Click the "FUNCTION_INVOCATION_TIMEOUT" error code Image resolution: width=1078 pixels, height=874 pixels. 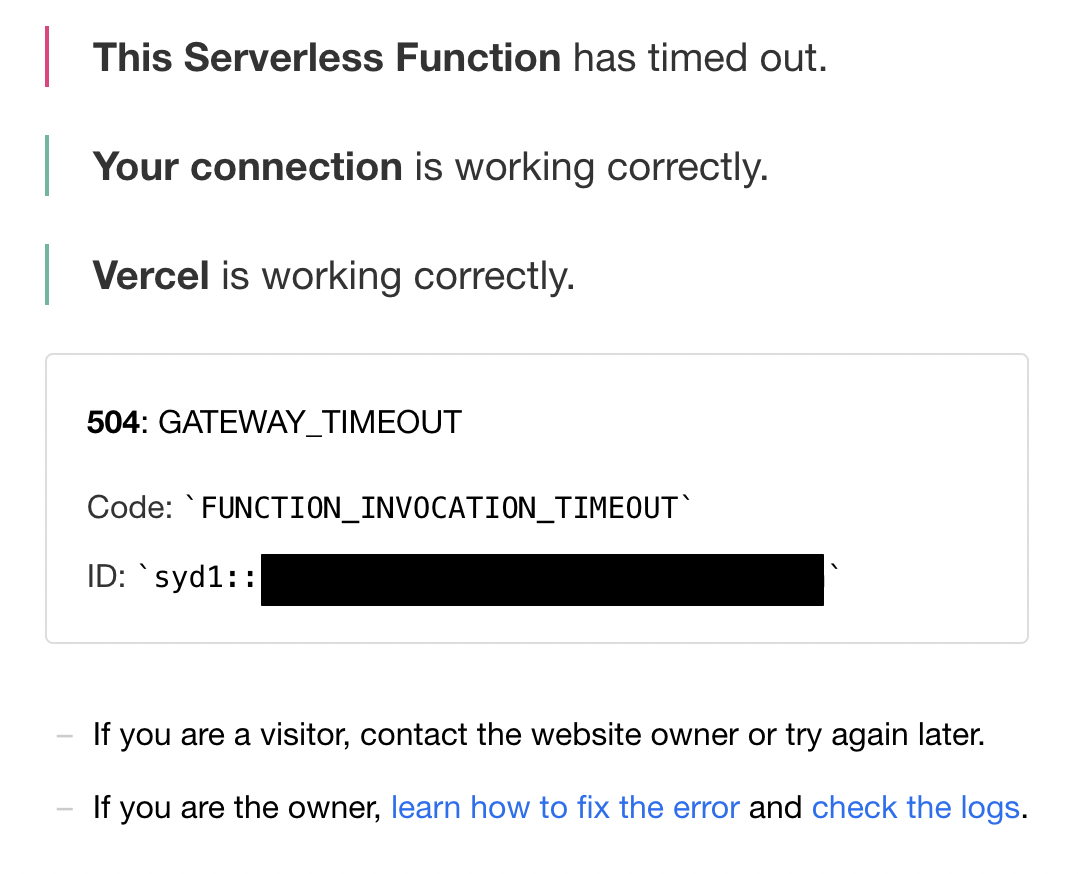(439, 508)
